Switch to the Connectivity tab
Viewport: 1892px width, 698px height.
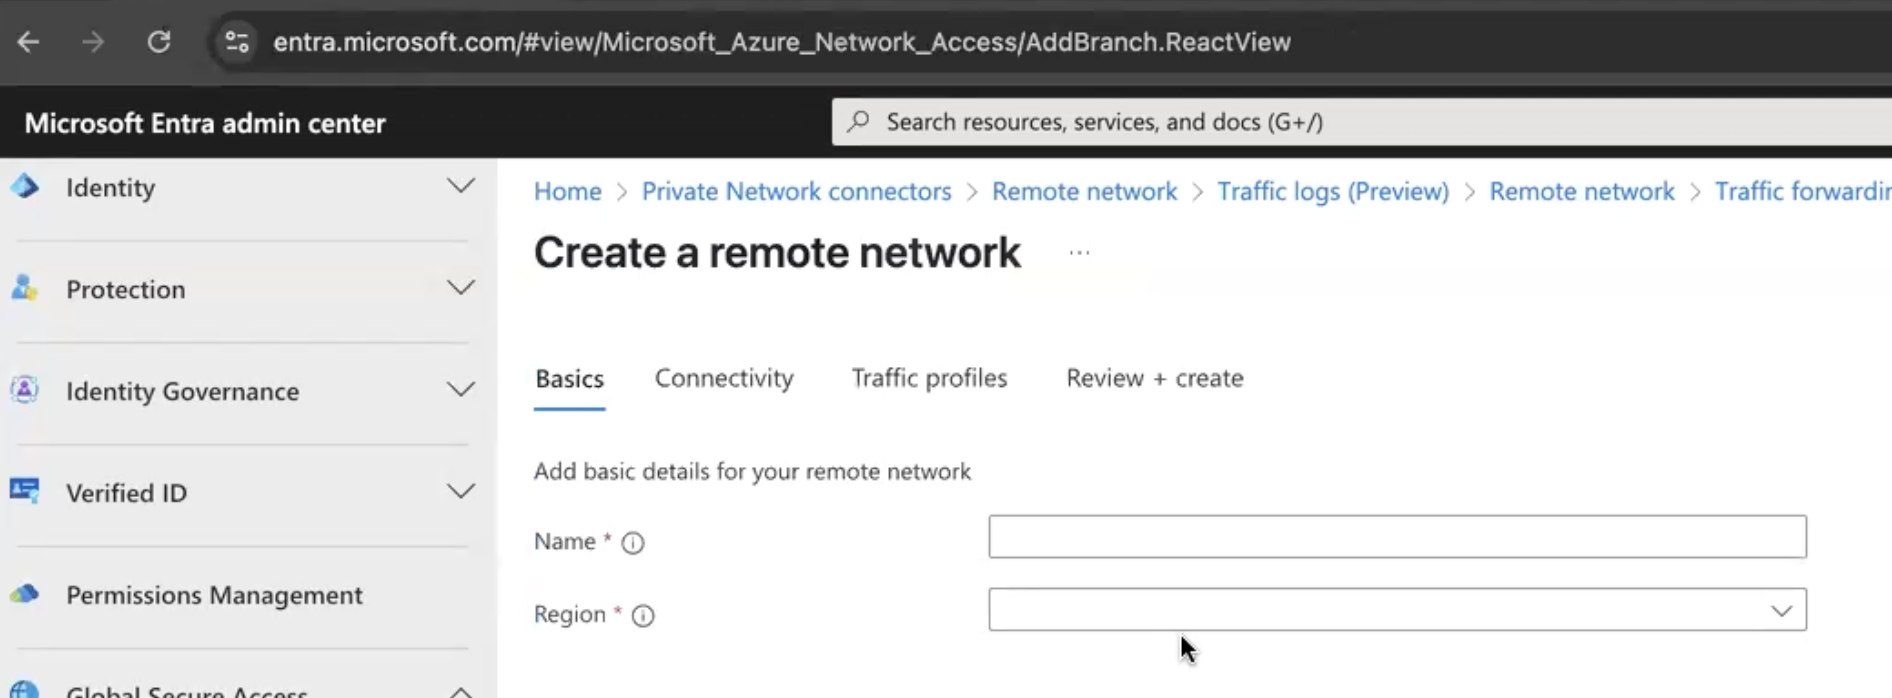[x=724, y=378]
